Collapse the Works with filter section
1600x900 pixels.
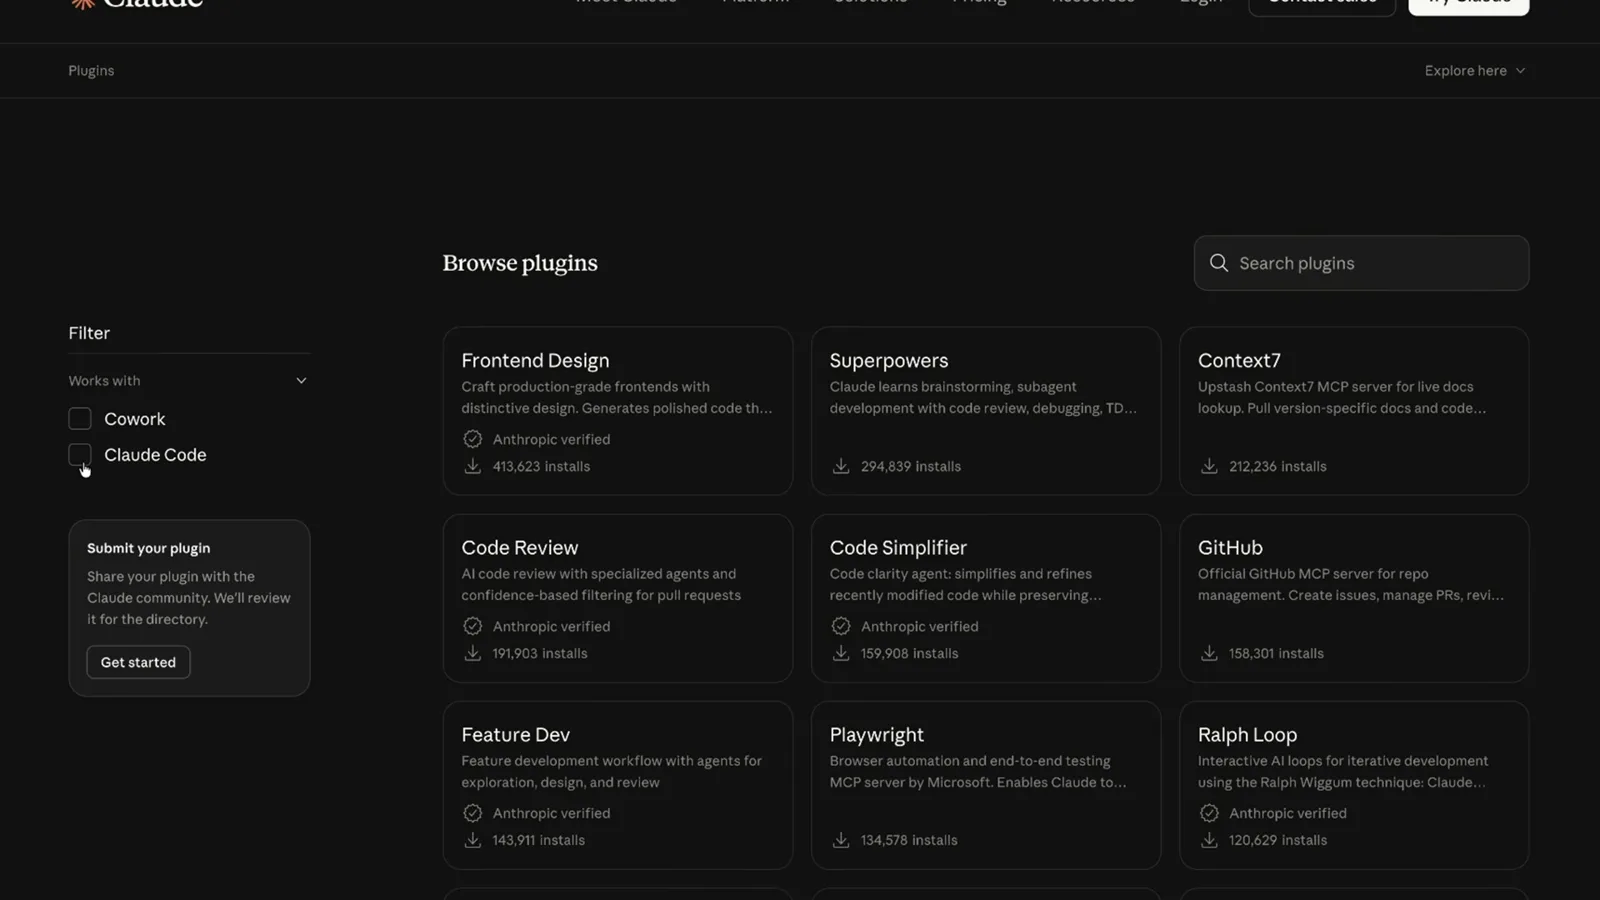click(301, 381)
